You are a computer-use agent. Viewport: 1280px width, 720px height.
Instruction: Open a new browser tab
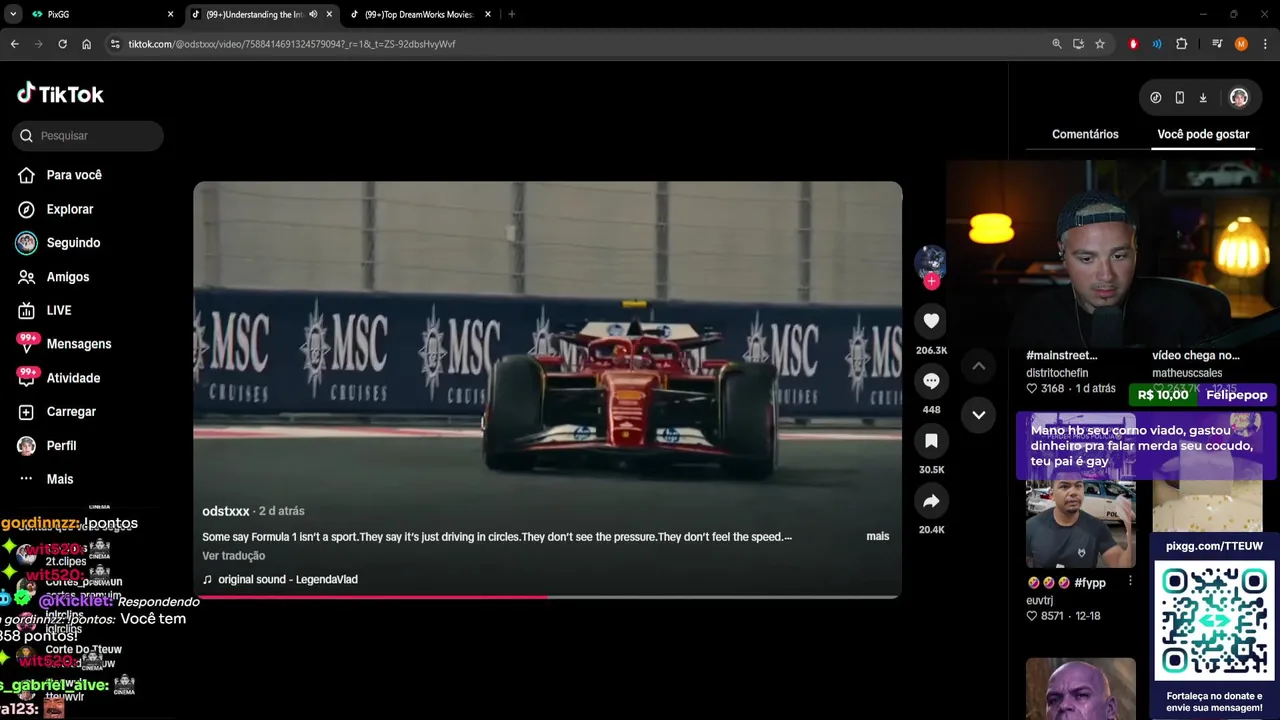tap(511, 15)
